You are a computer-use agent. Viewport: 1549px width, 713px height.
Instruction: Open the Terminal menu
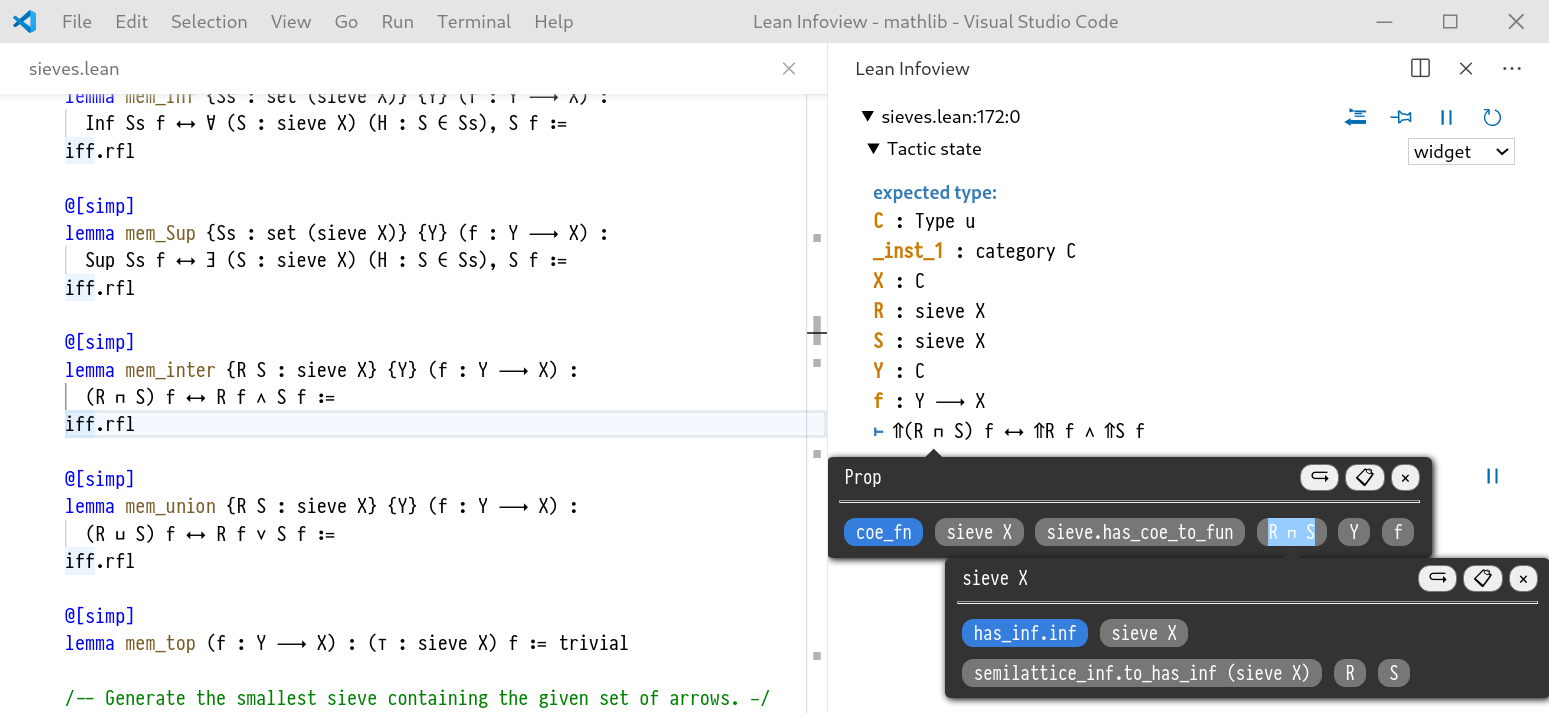click(x=473, y=21)
